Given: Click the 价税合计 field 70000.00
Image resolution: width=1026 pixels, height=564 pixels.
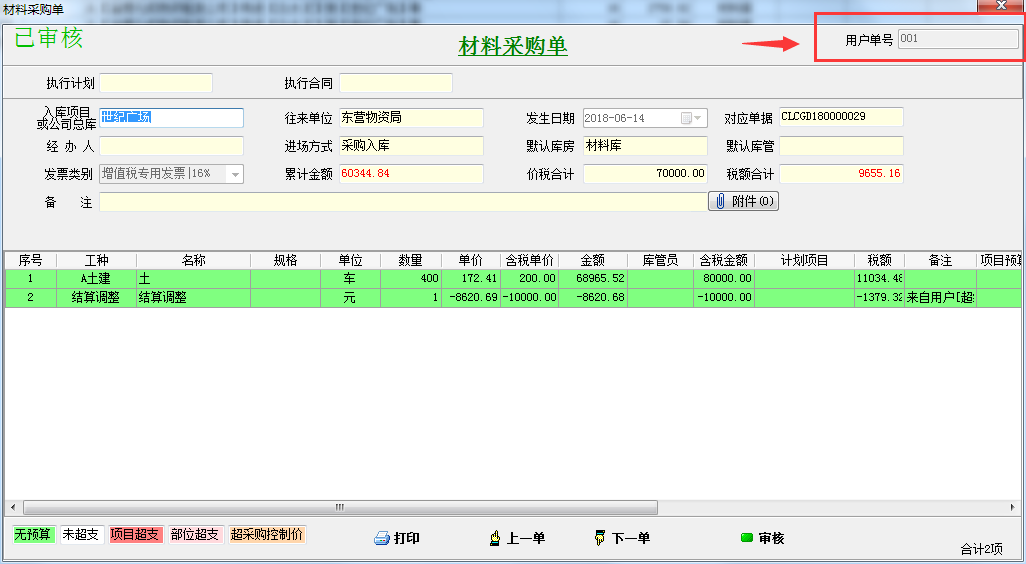Looking at the screenshot, I should tap(645, 174).
